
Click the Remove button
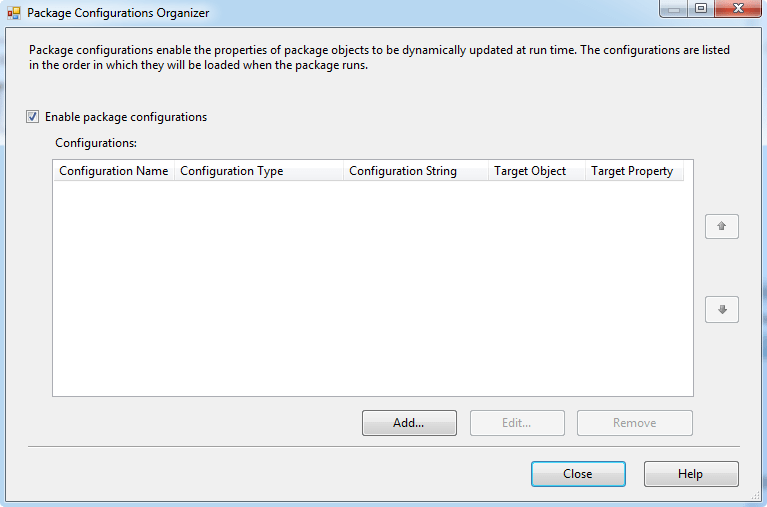tap(634, 423)
